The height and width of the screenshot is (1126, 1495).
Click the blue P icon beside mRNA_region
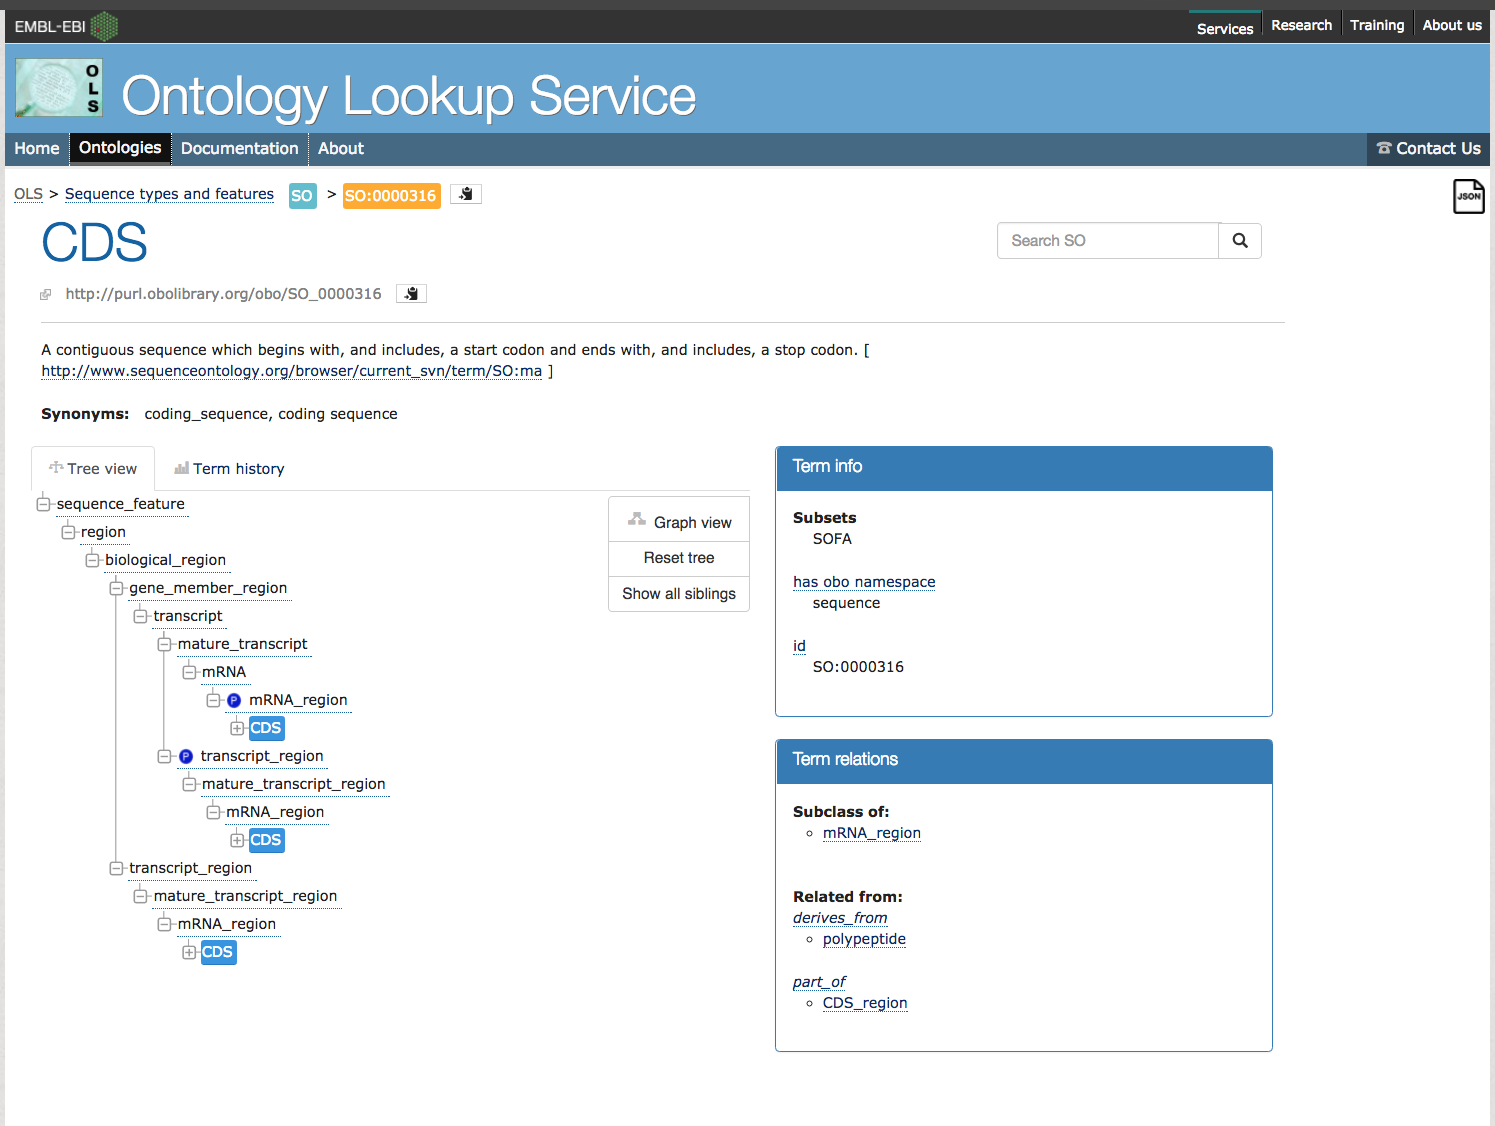(234, 701)
